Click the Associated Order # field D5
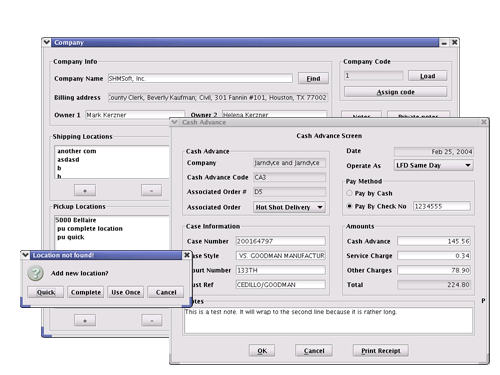 point(289,192)
